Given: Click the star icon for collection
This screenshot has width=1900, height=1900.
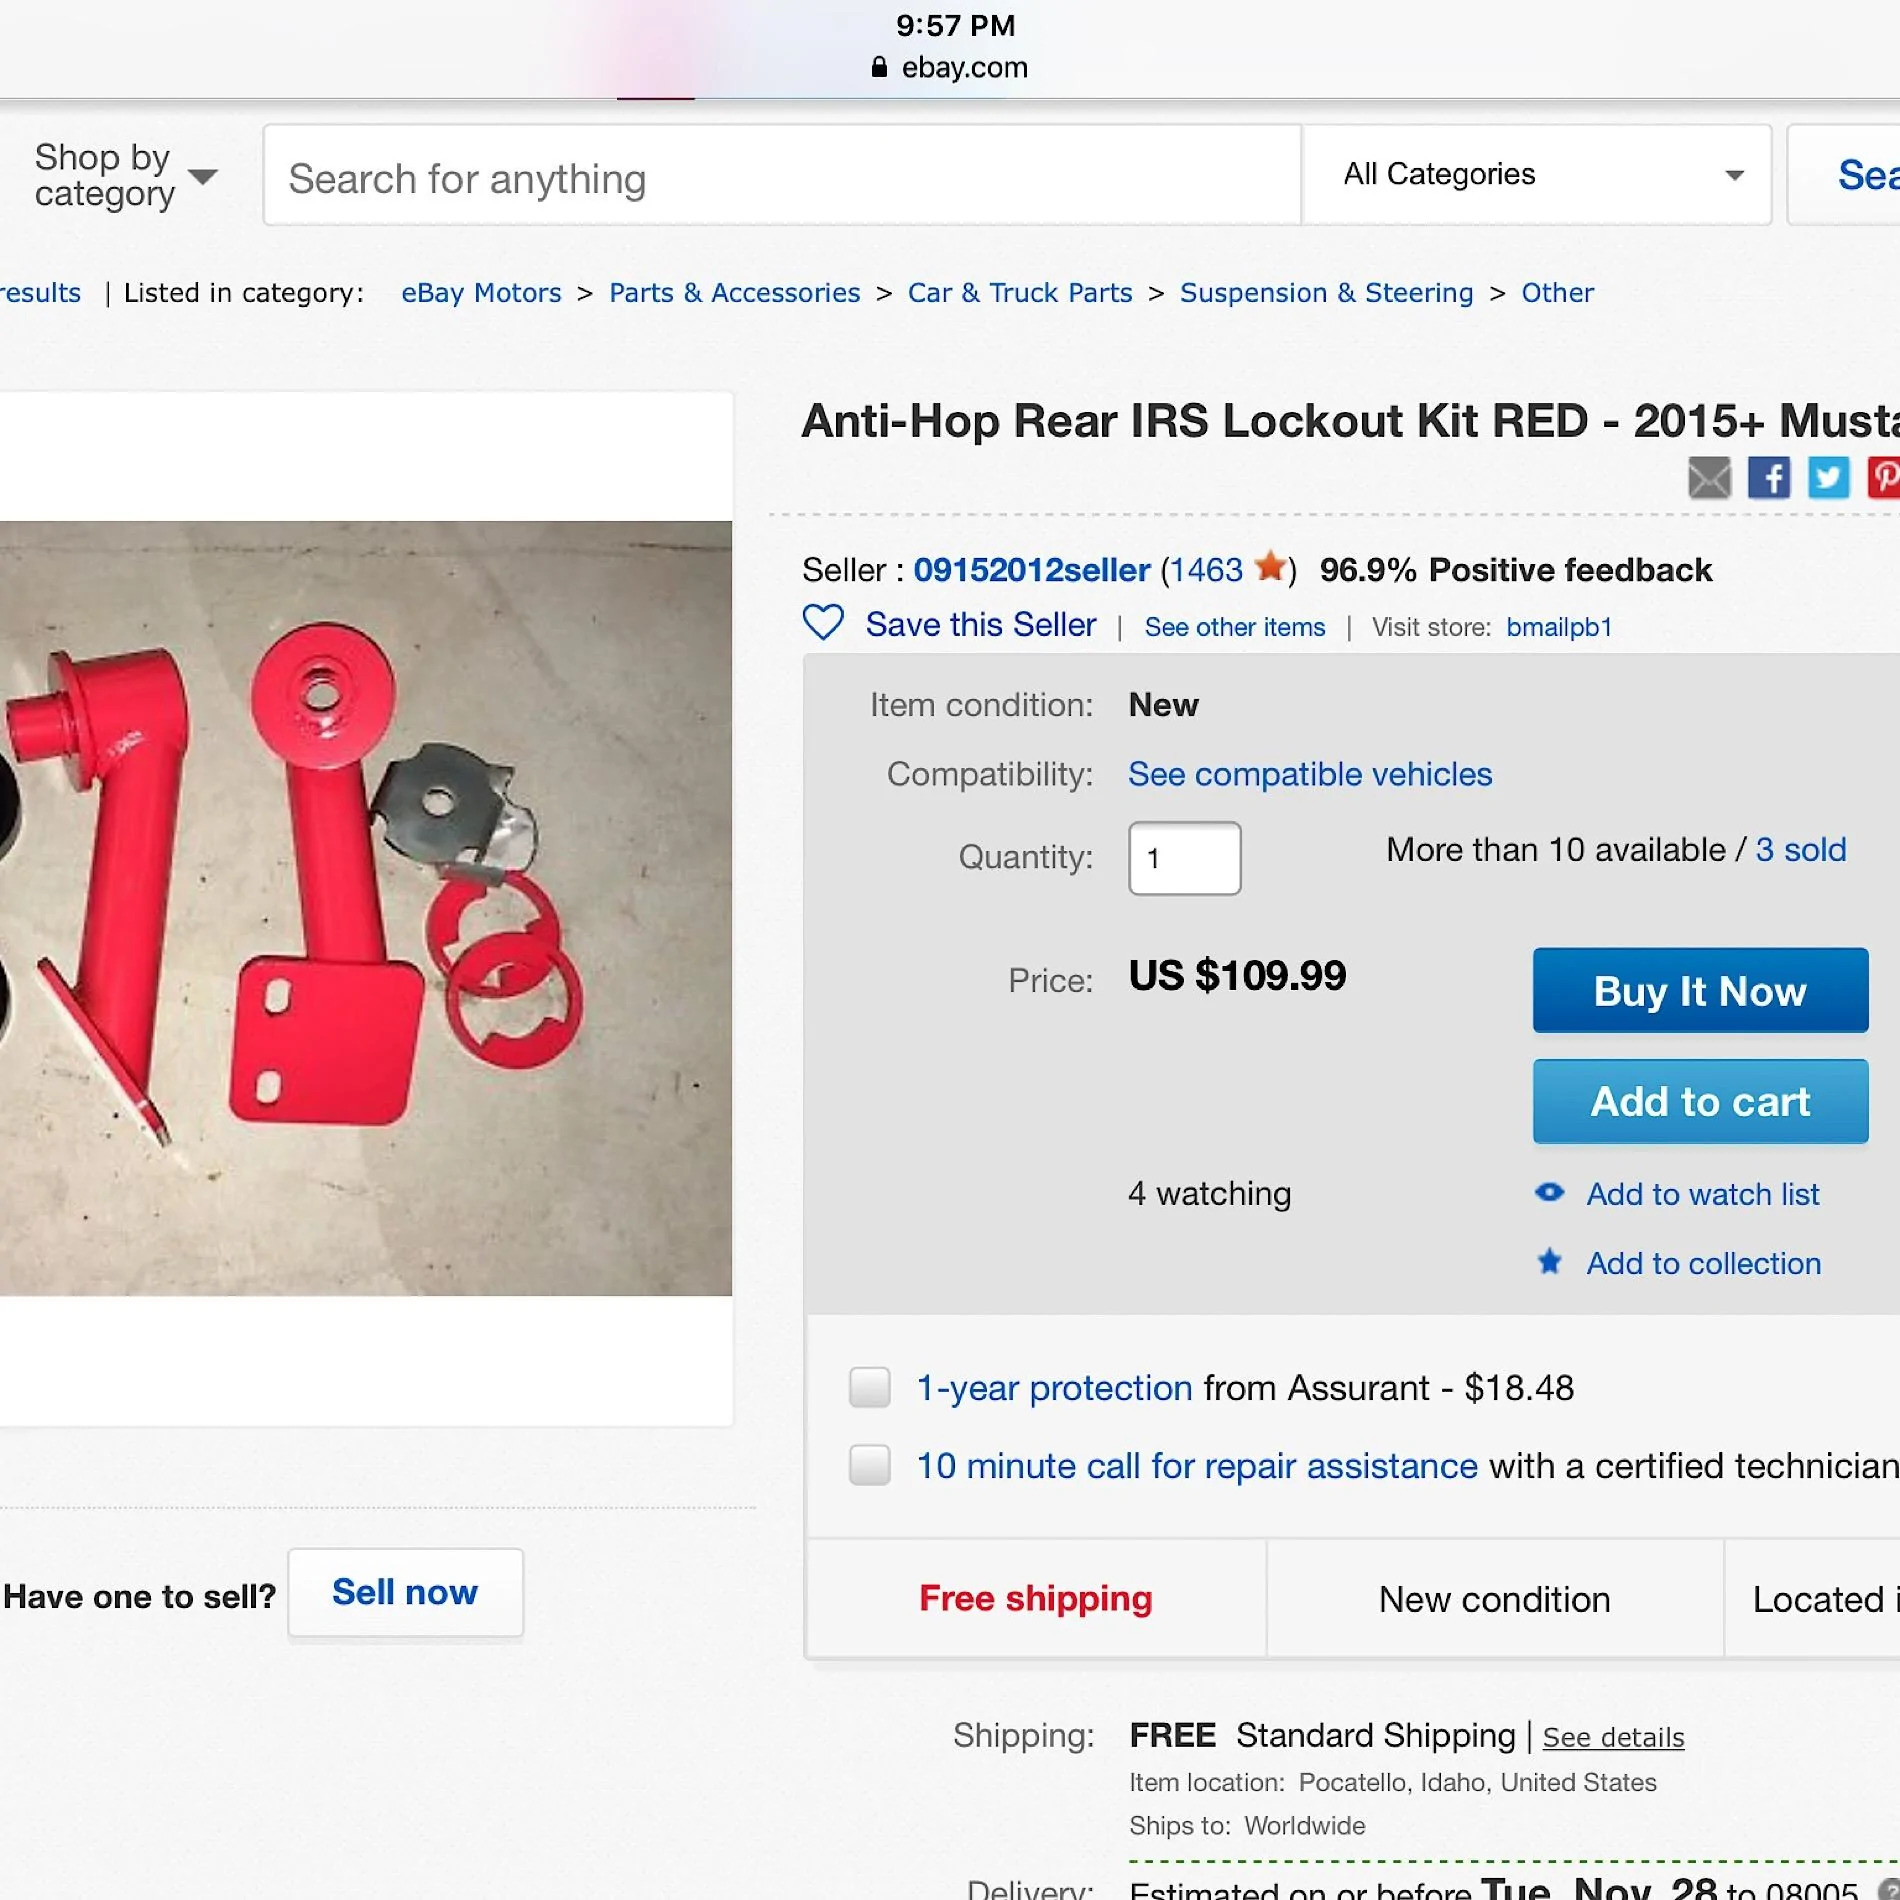Looking at the screenshot, I should [1550, 1262].
